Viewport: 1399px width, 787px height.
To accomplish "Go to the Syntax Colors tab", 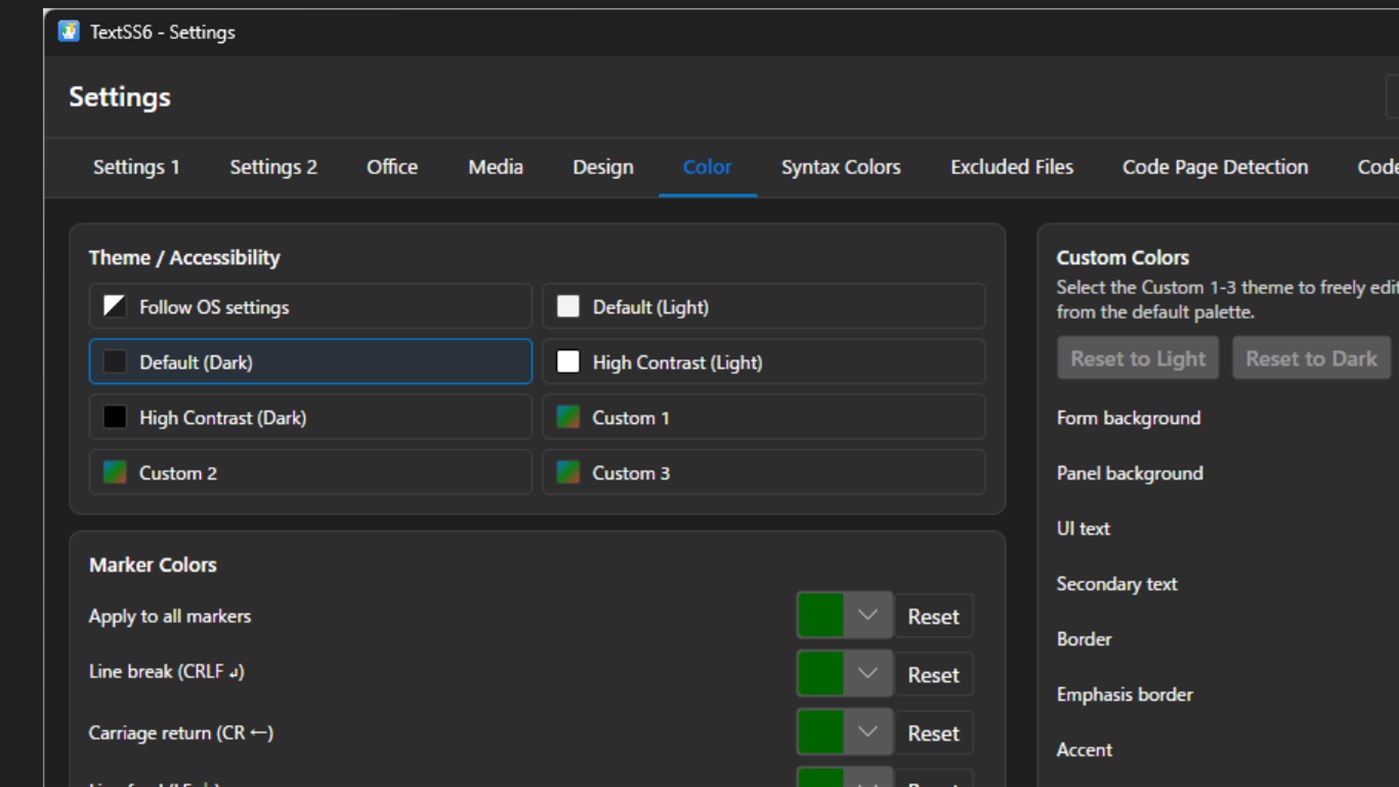I will pos(841,167).
